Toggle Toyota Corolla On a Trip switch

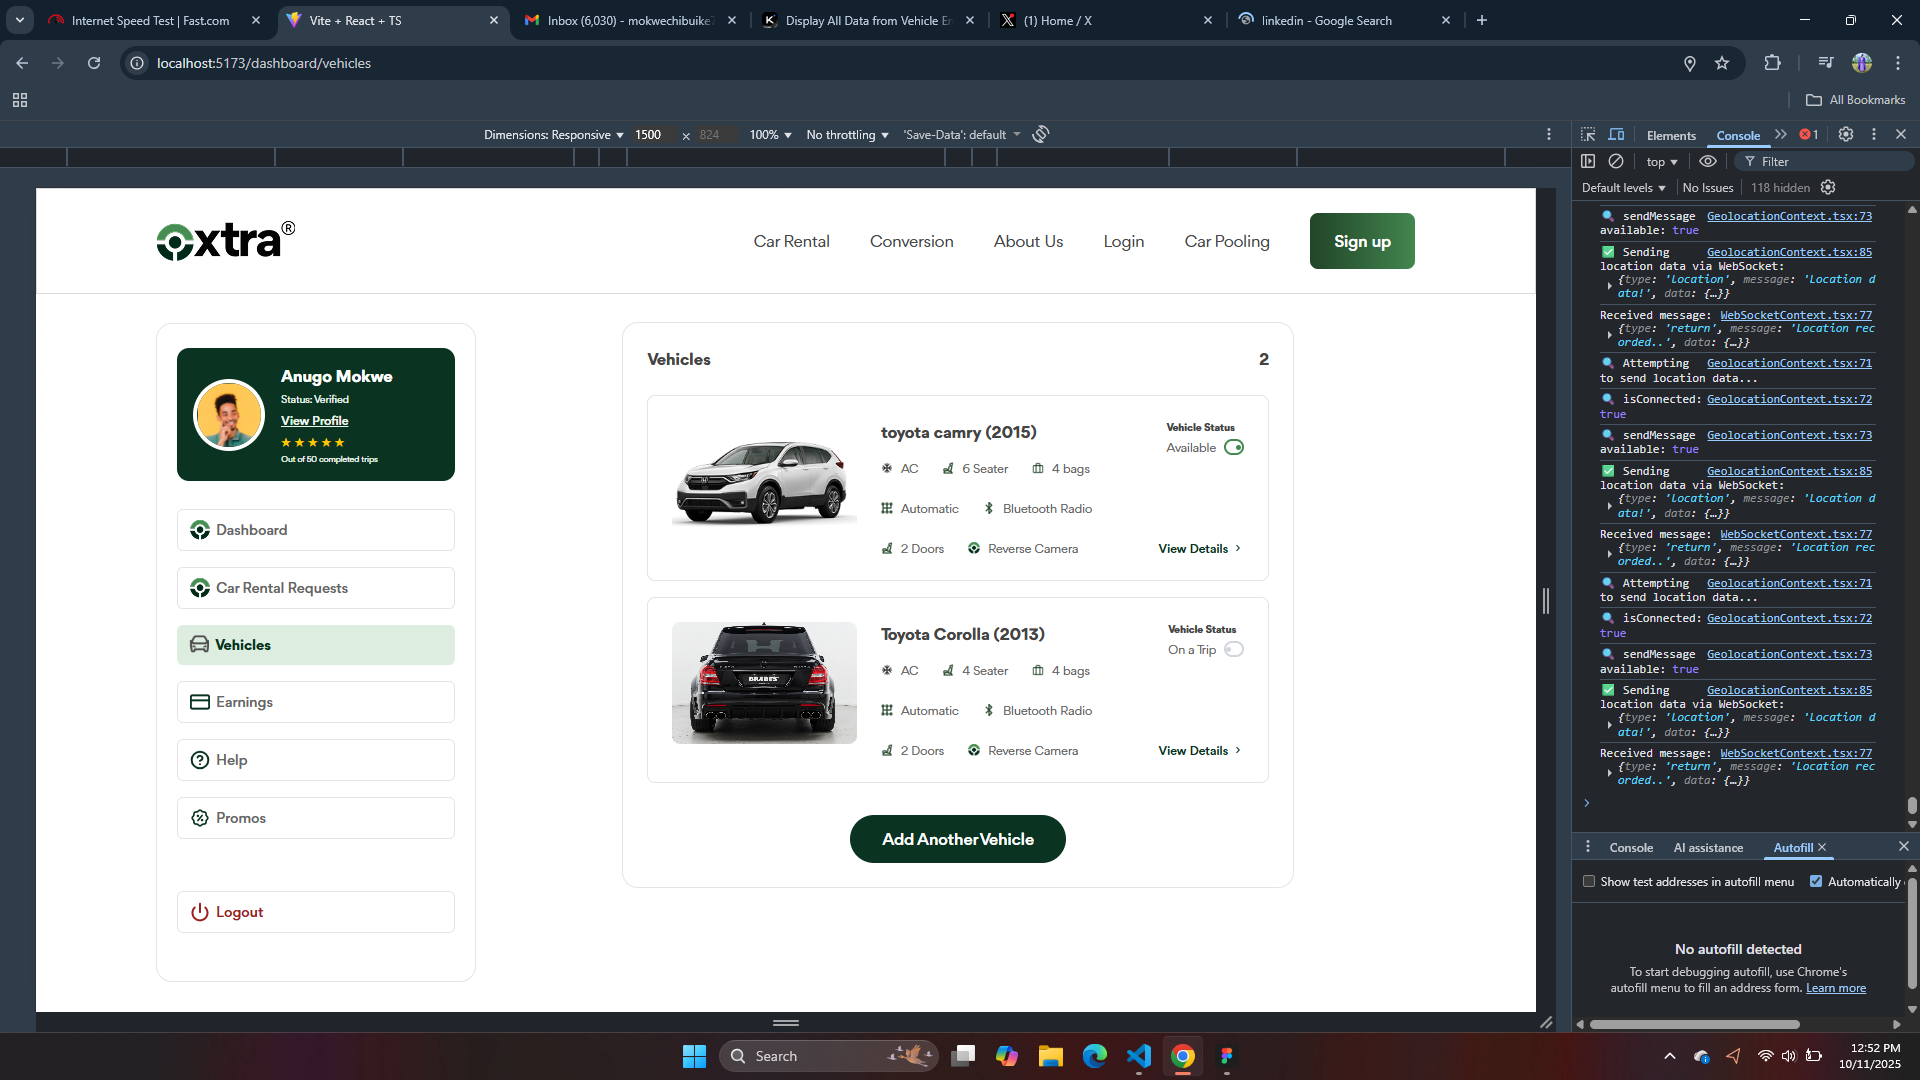(1234, 649)
